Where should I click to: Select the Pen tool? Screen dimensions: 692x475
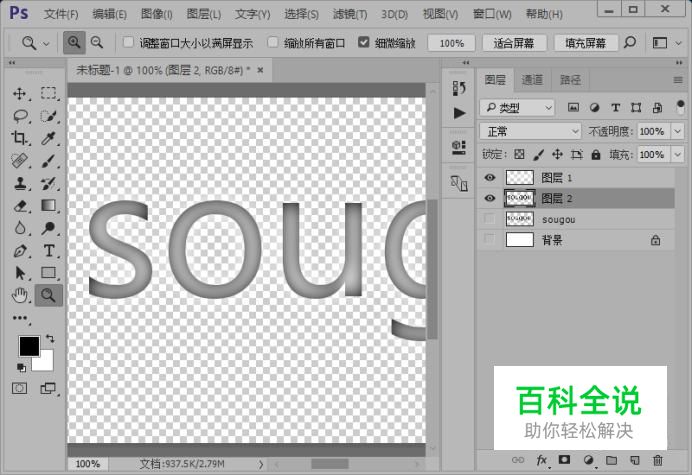point(19,251)
